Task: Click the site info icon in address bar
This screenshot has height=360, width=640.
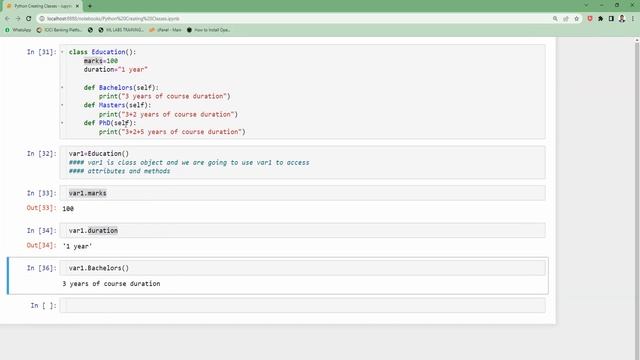Action: coord(42,18)
